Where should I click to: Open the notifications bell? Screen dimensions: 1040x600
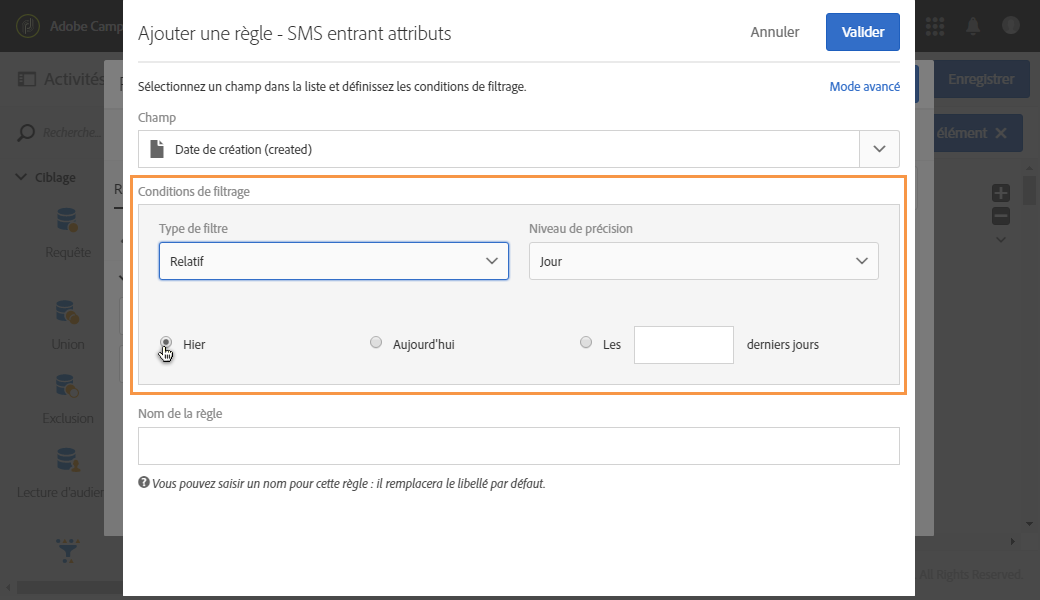pyautogui.click(x=972, y=25)
